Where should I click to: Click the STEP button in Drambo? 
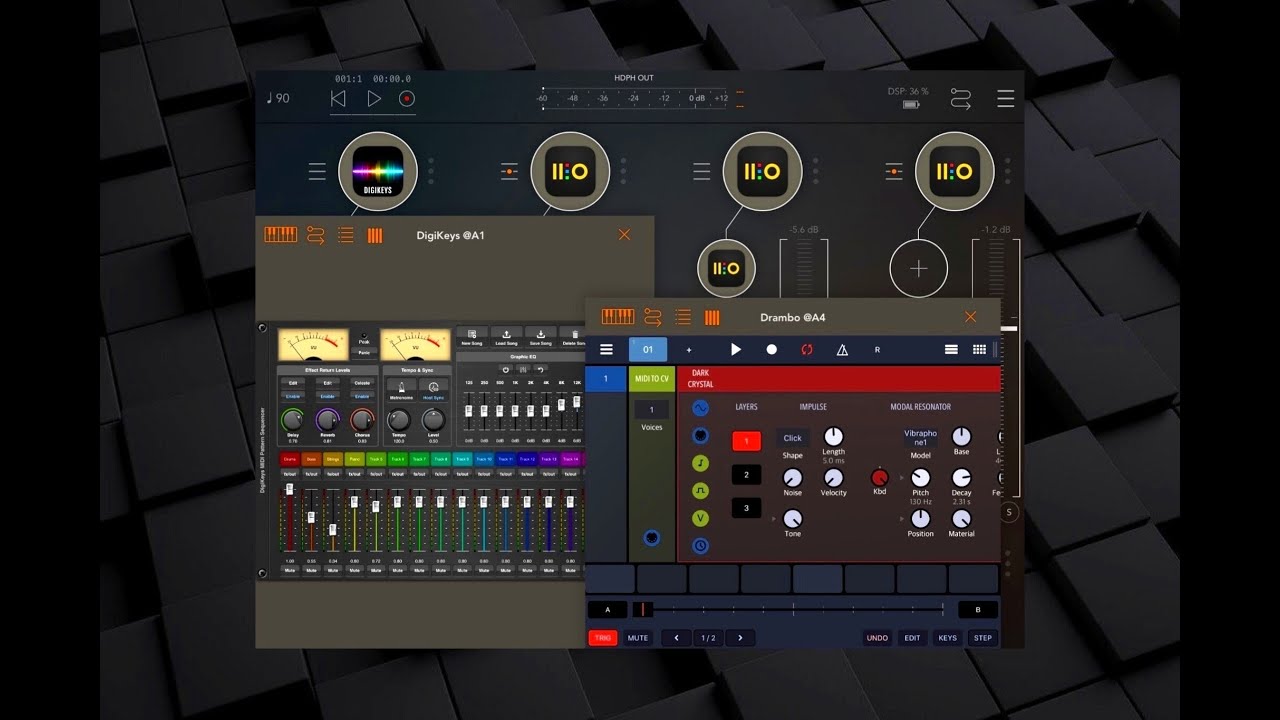(983, 638)
